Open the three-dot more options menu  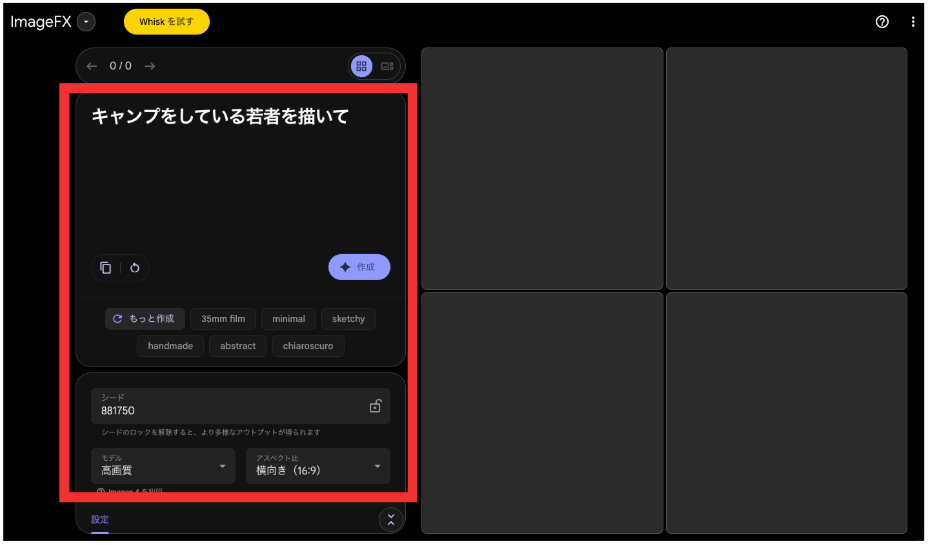[x=913, y=22]
